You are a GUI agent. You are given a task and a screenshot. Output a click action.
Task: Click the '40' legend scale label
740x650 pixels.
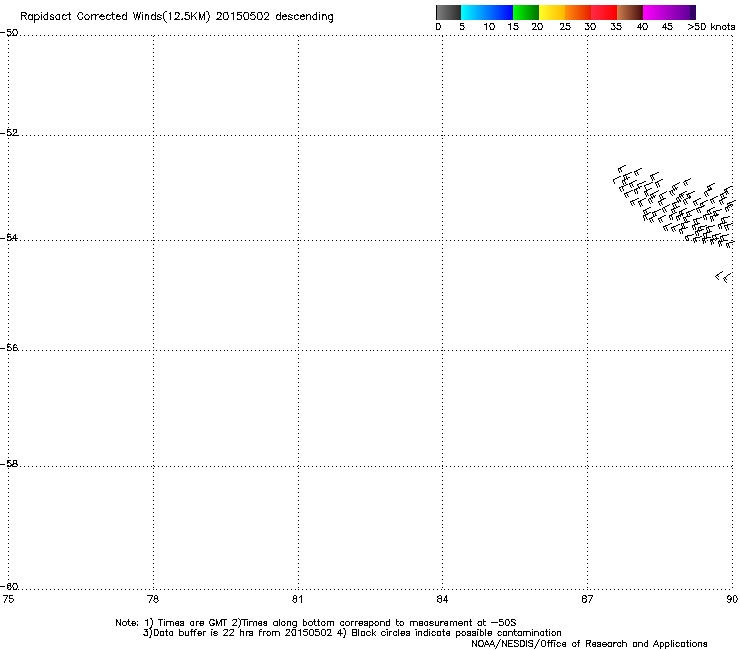(642, 27)
